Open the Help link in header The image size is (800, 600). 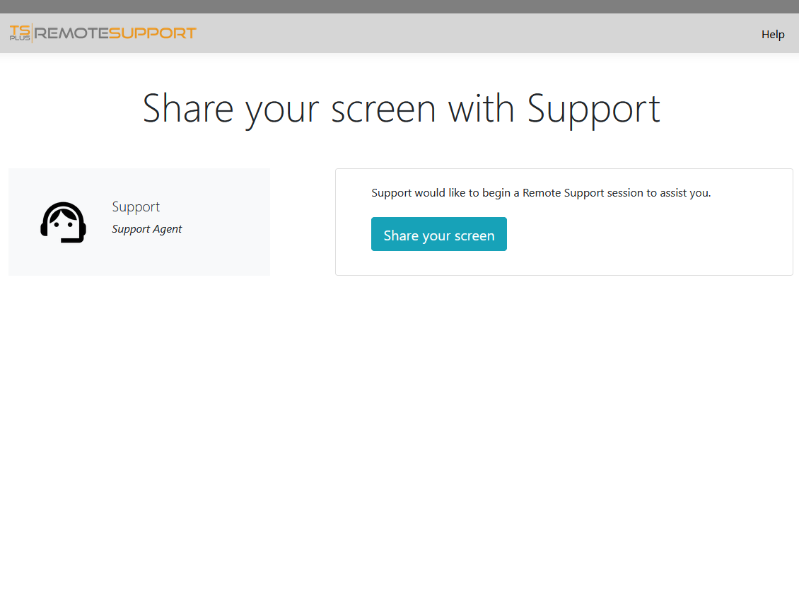tap(772, 34)
